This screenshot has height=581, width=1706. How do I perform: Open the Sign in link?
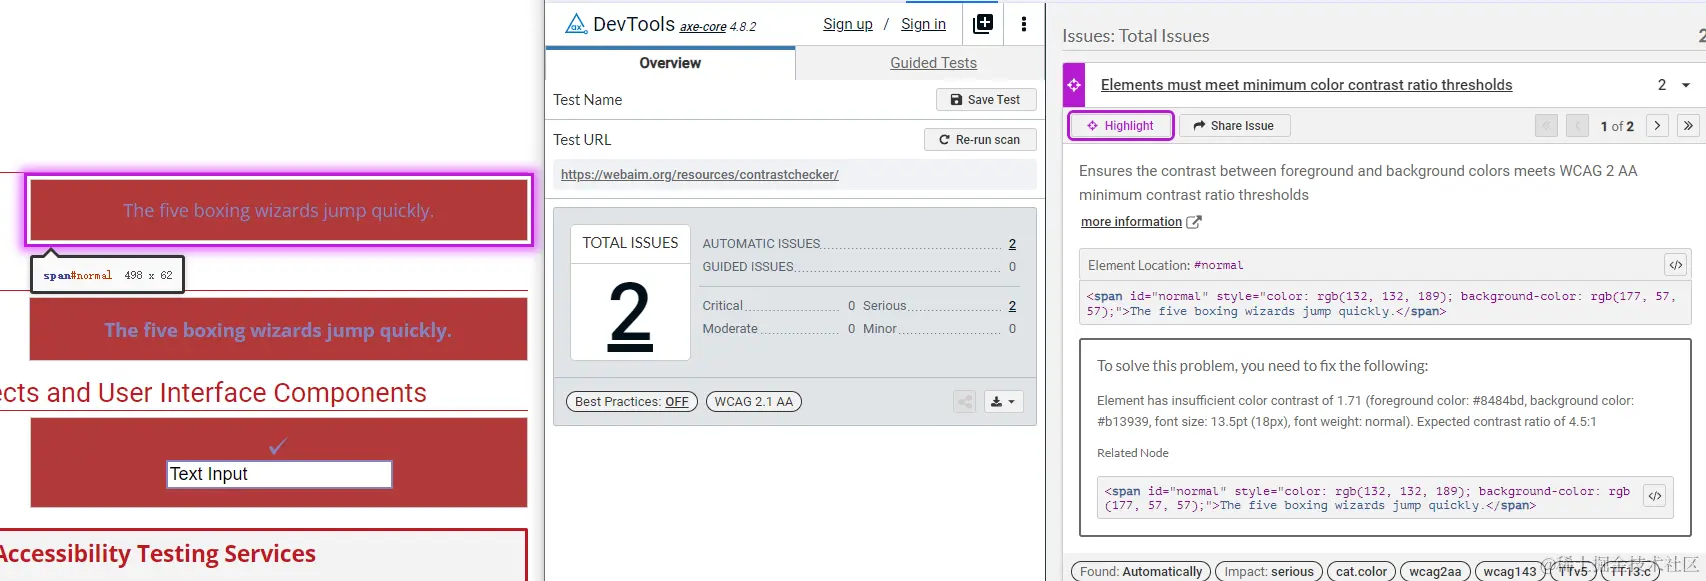point(923,24)
